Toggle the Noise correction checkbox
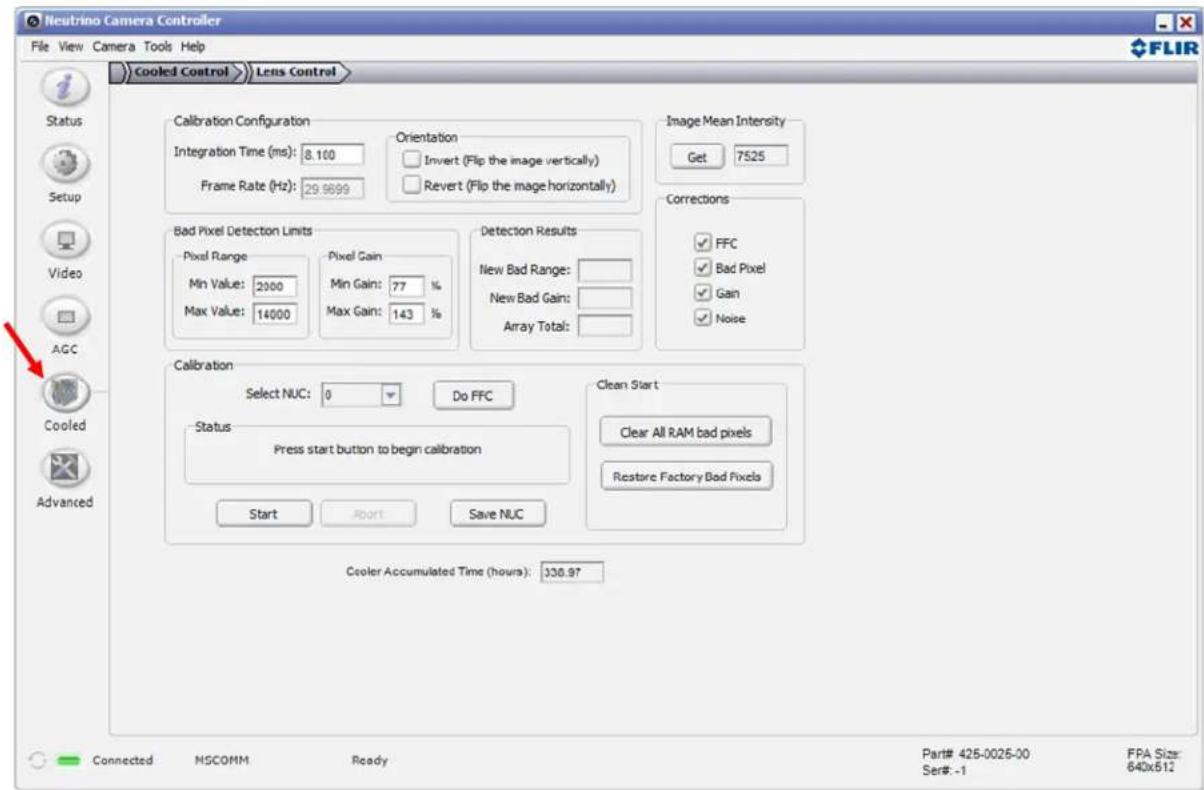The width and height of the screenshot is (1204, 790). pyautogui.click(x=701, y=319)
